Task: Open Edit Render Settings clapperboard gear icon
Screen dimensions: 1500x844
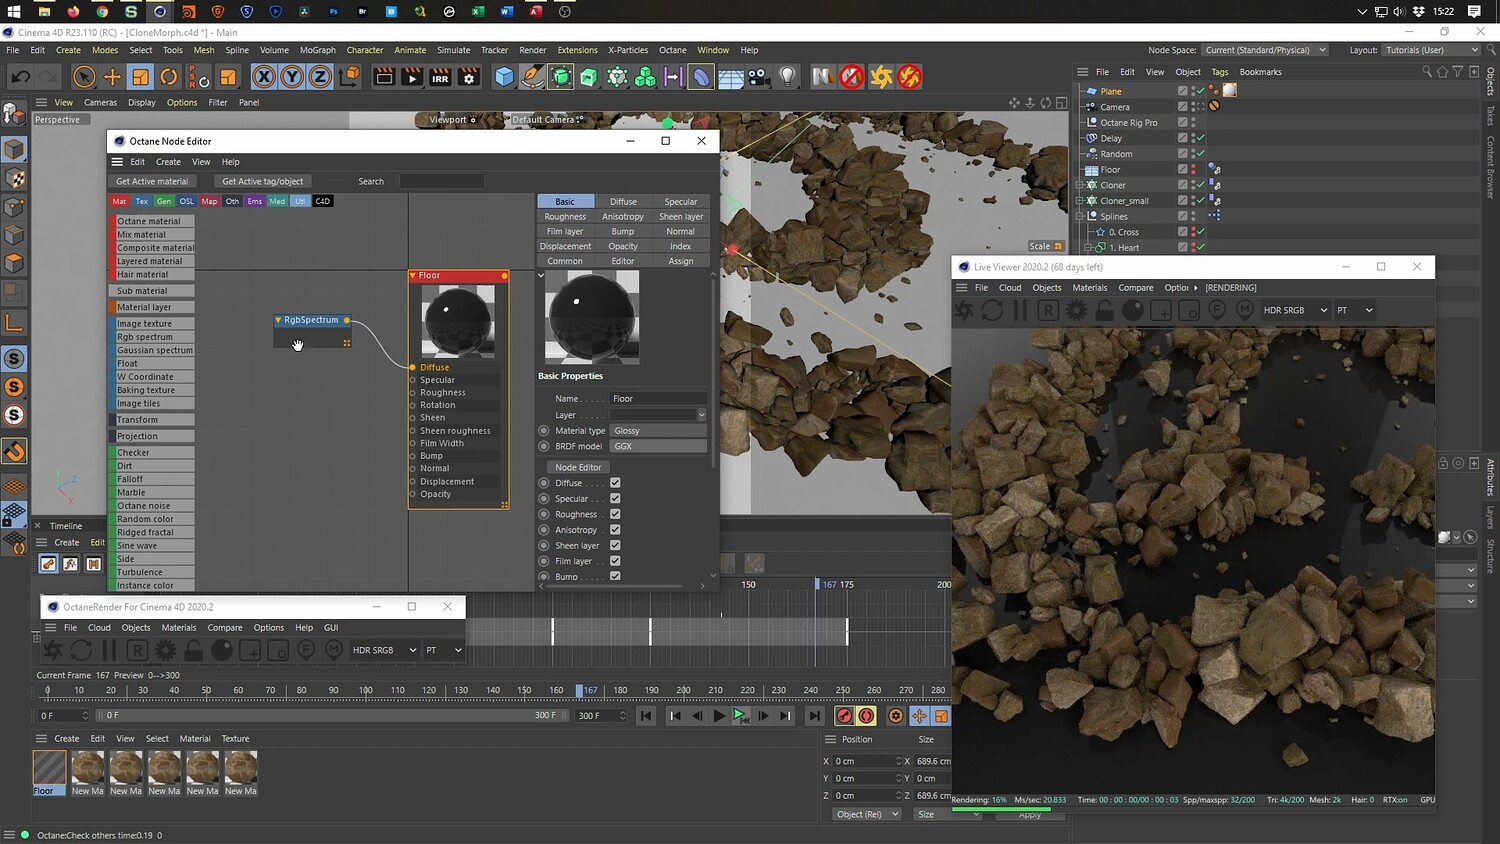Action: 468,77
